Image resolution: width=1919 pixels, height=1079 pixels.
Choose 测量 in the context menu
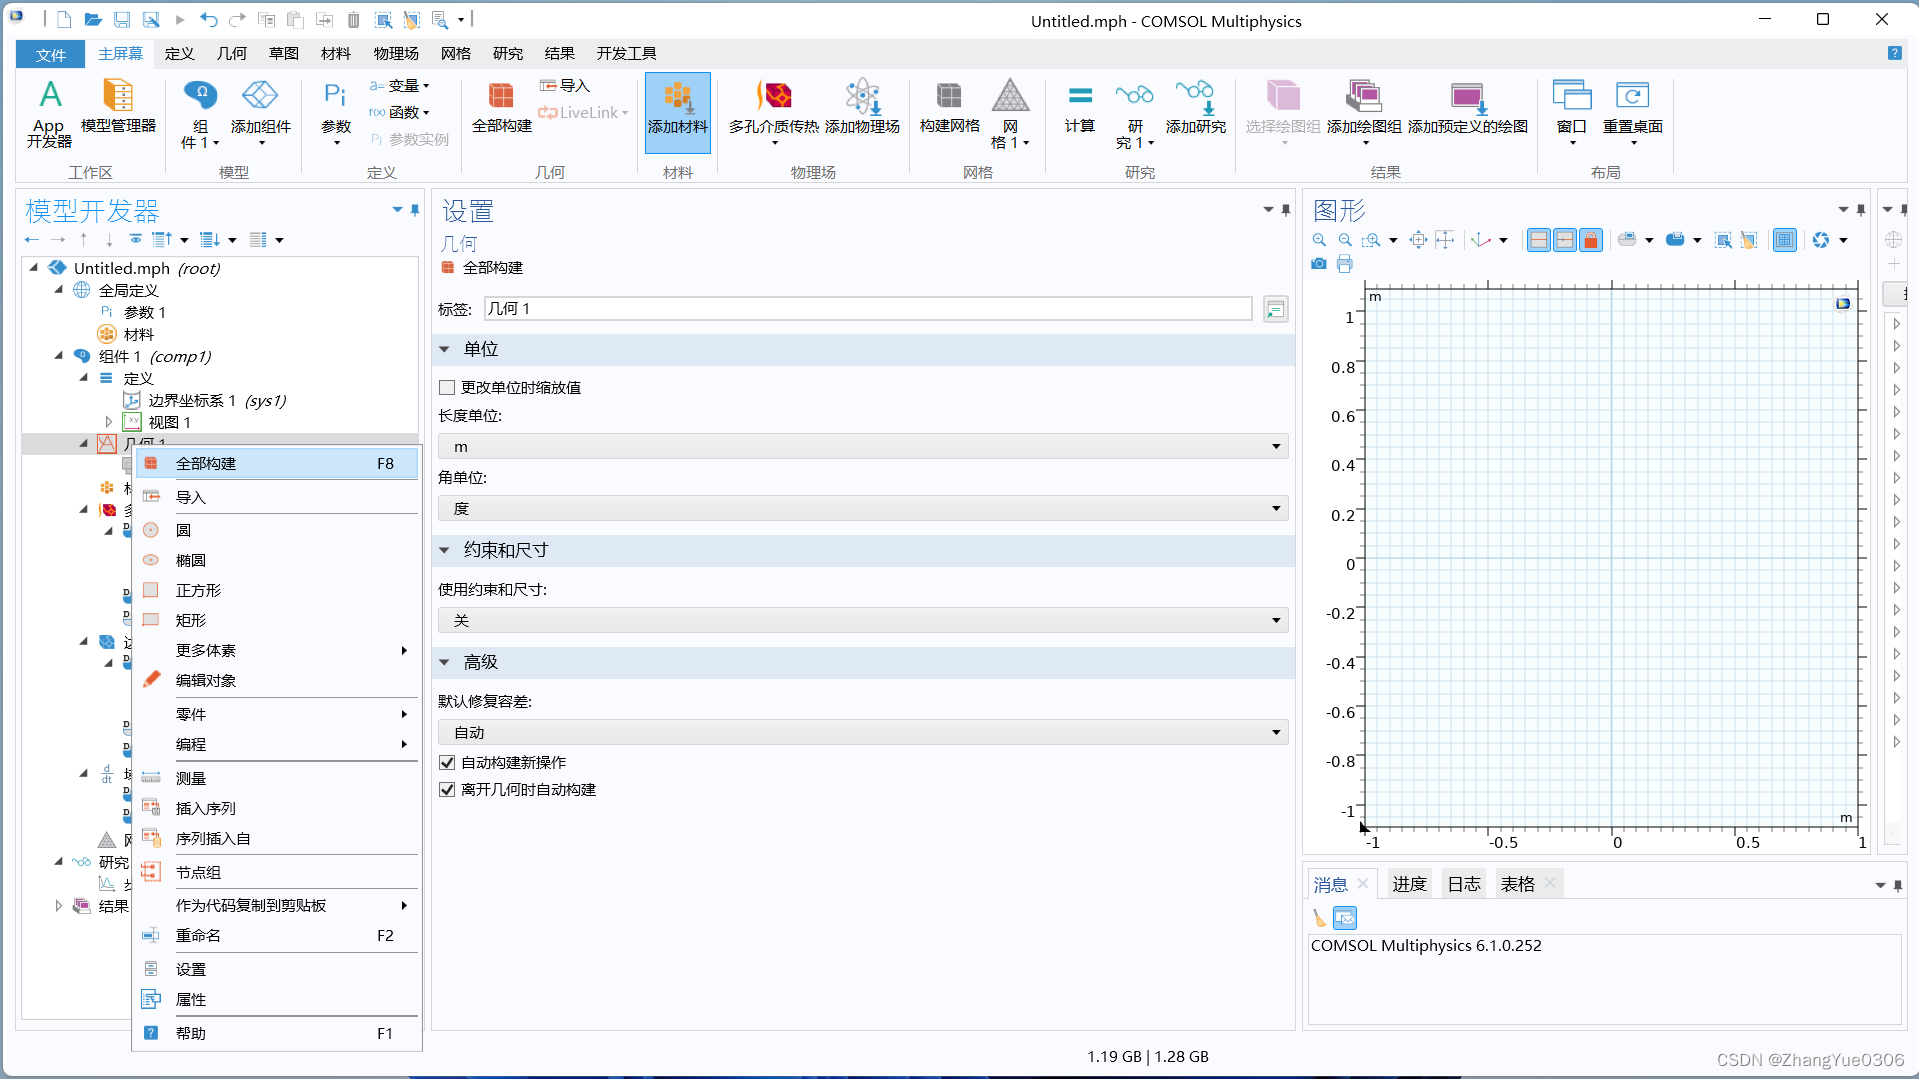click(276, 779)
